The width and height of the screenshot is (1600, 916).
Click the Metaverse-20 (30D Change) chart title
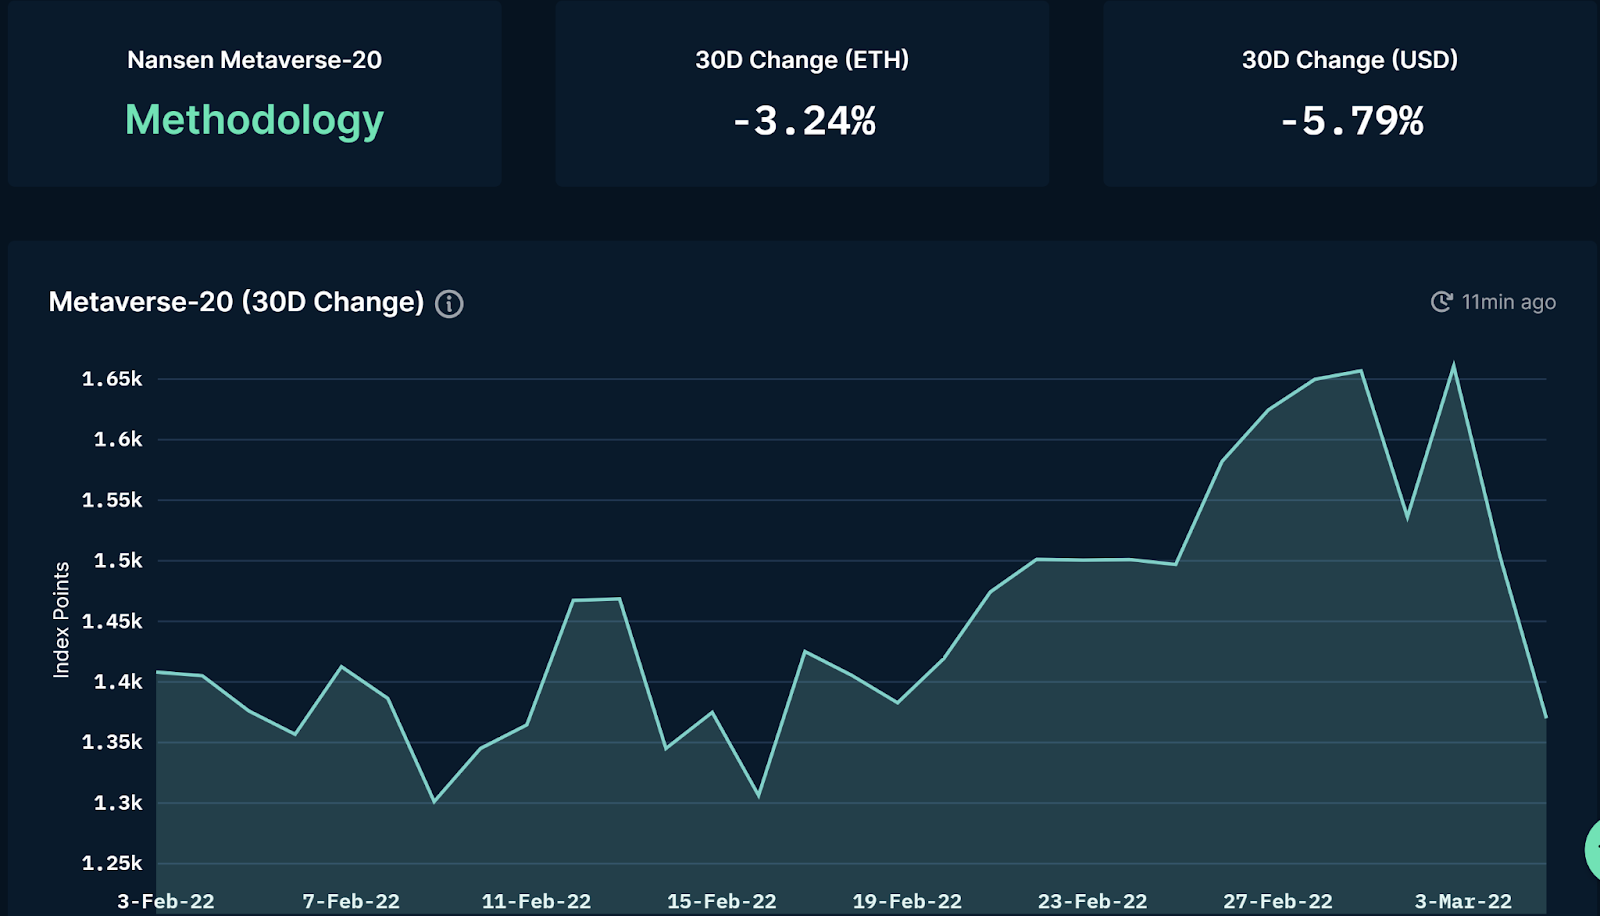click(236, 302)
